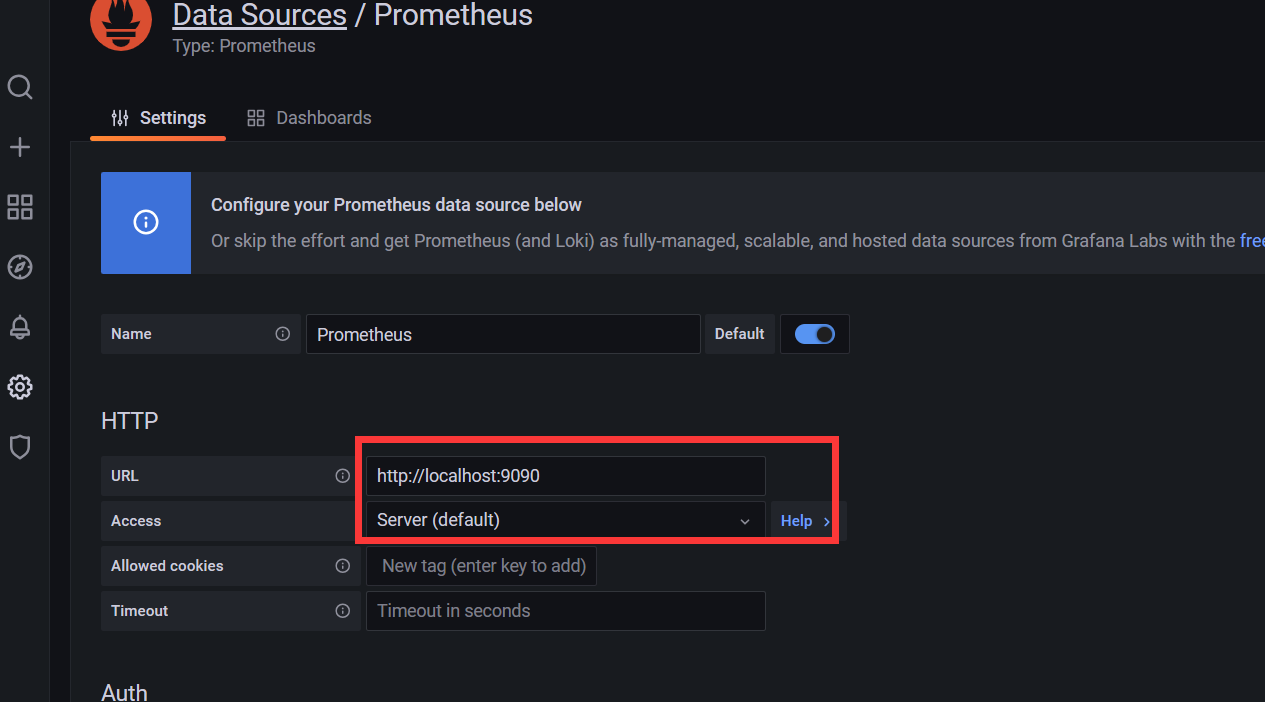Screen dimensions: 1265x702
Task: Click the URL input field
Action: 565,476
